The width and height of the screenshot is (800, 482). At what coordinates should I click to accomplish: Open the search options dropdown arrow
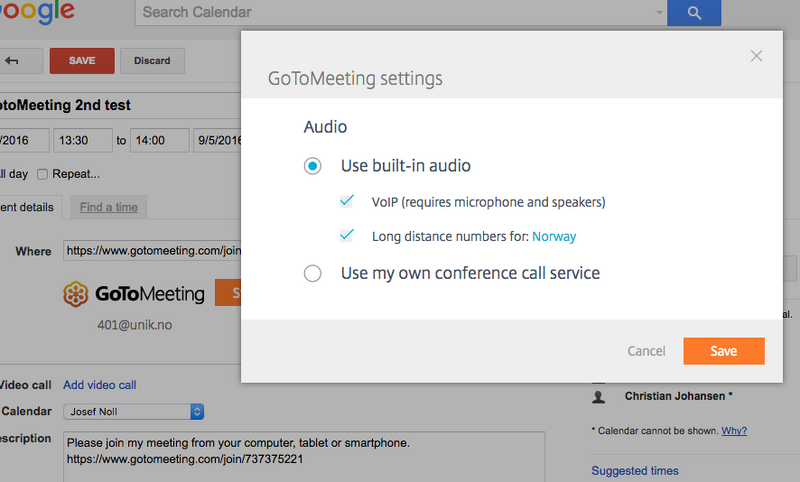[x=659, y=13]
